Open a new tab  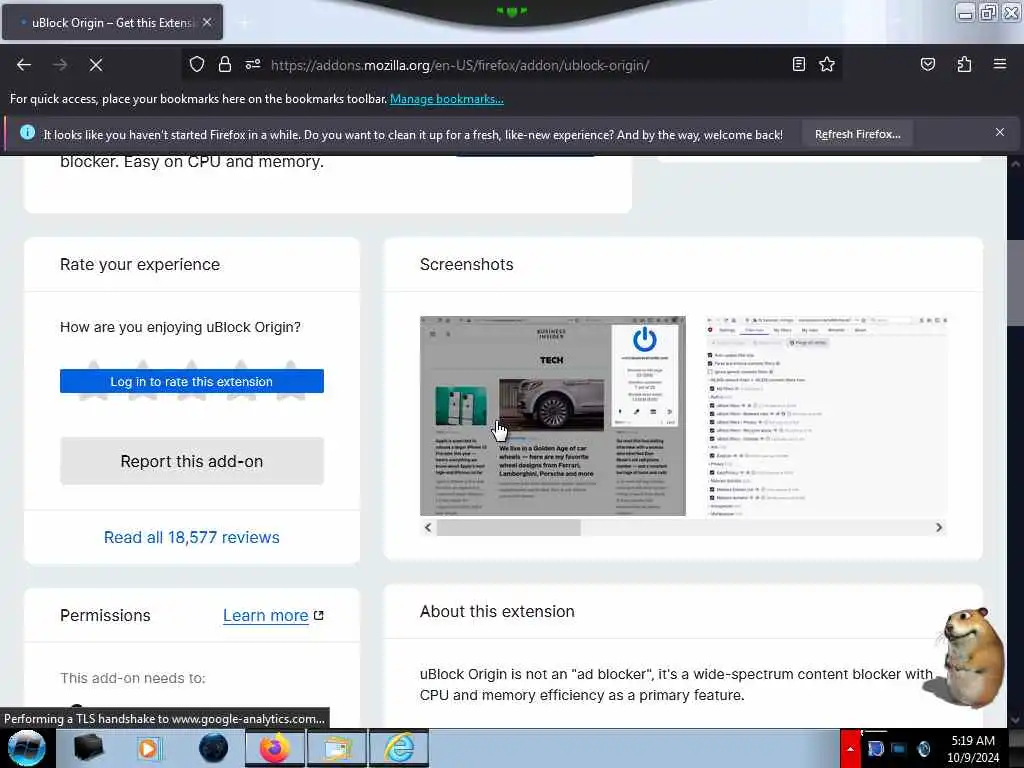(x=244, y=23)
